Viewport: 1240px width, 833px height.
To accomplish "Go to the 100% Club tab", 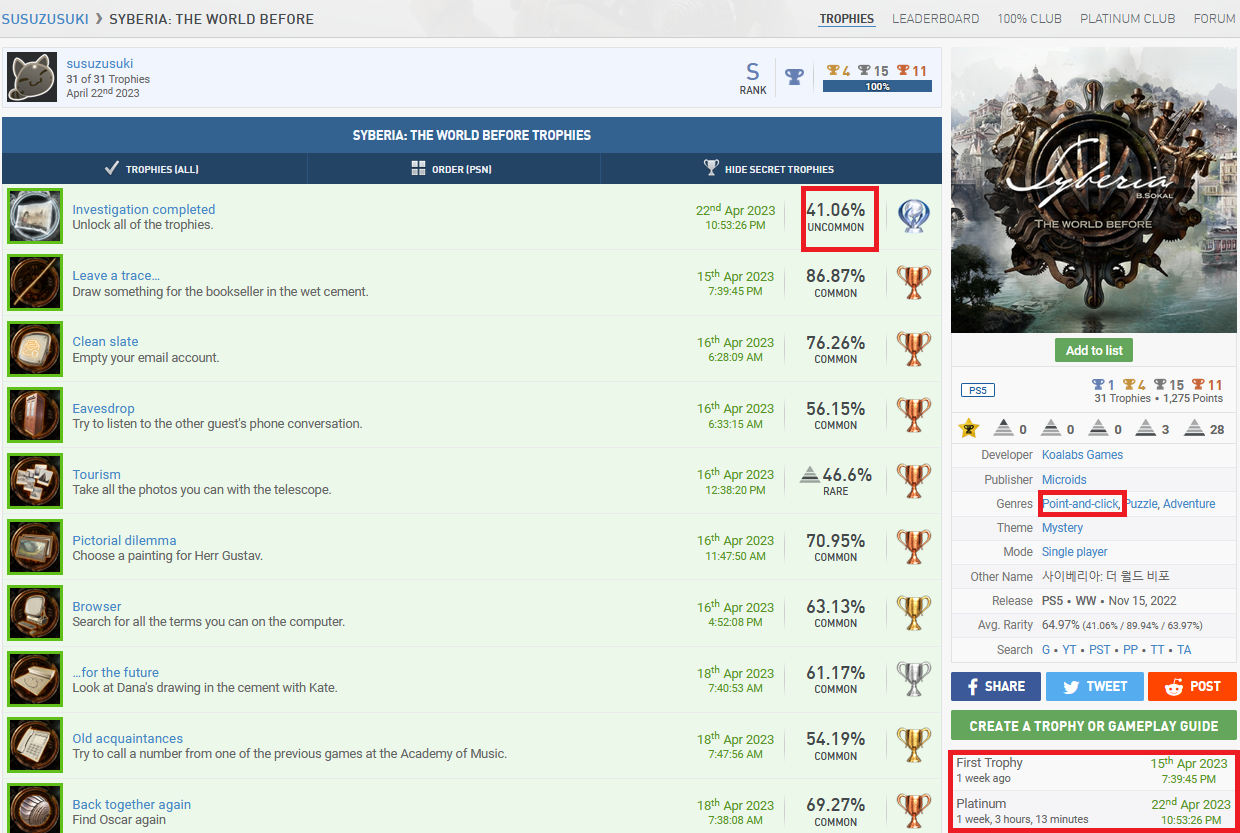I will (x=1029, y=19).
